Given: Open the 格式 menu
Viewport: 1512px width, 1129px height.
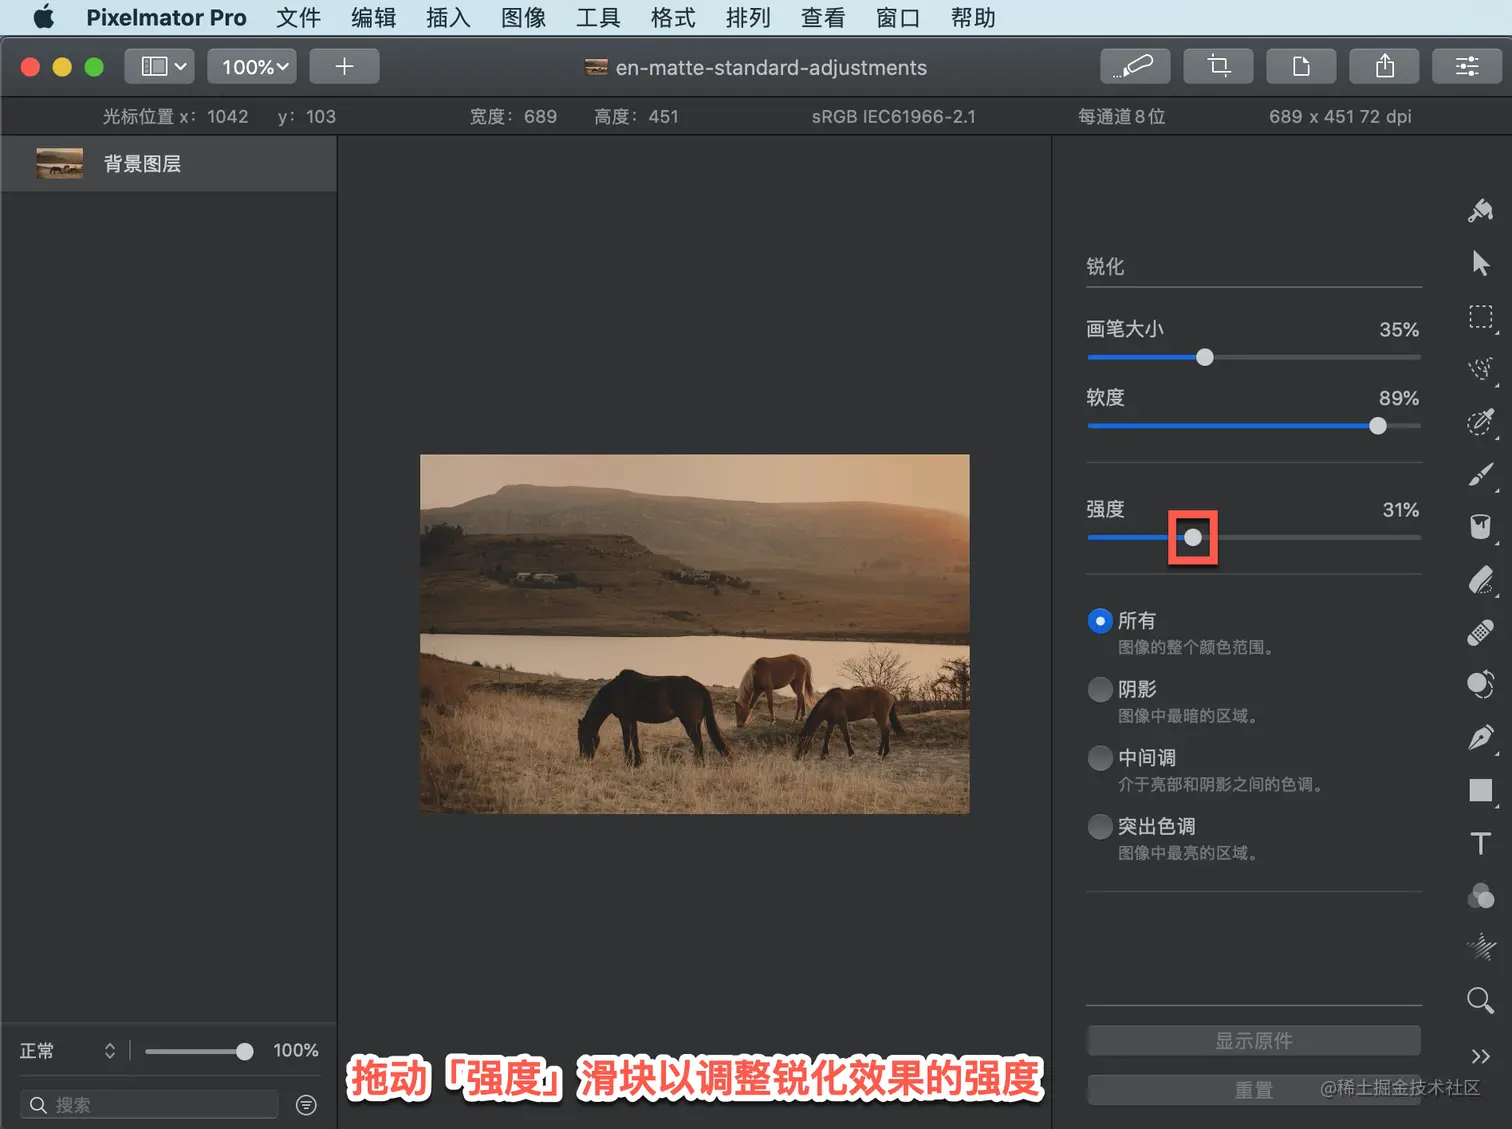Looking at the screenshot, I should point(673,17).
